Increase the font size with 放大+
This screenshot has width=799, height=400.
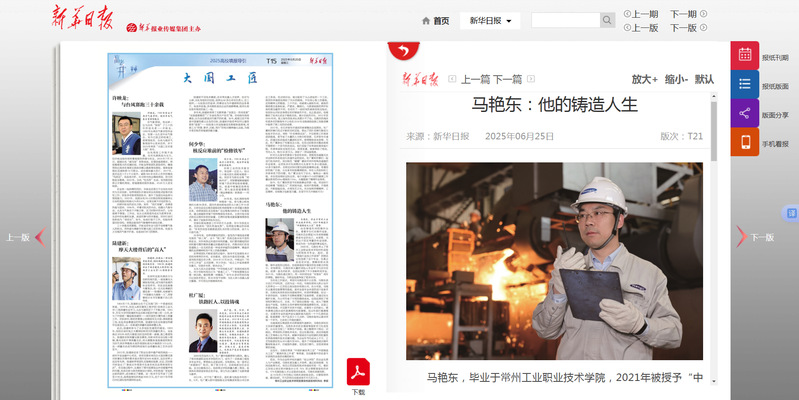click(x=644, y=79)
